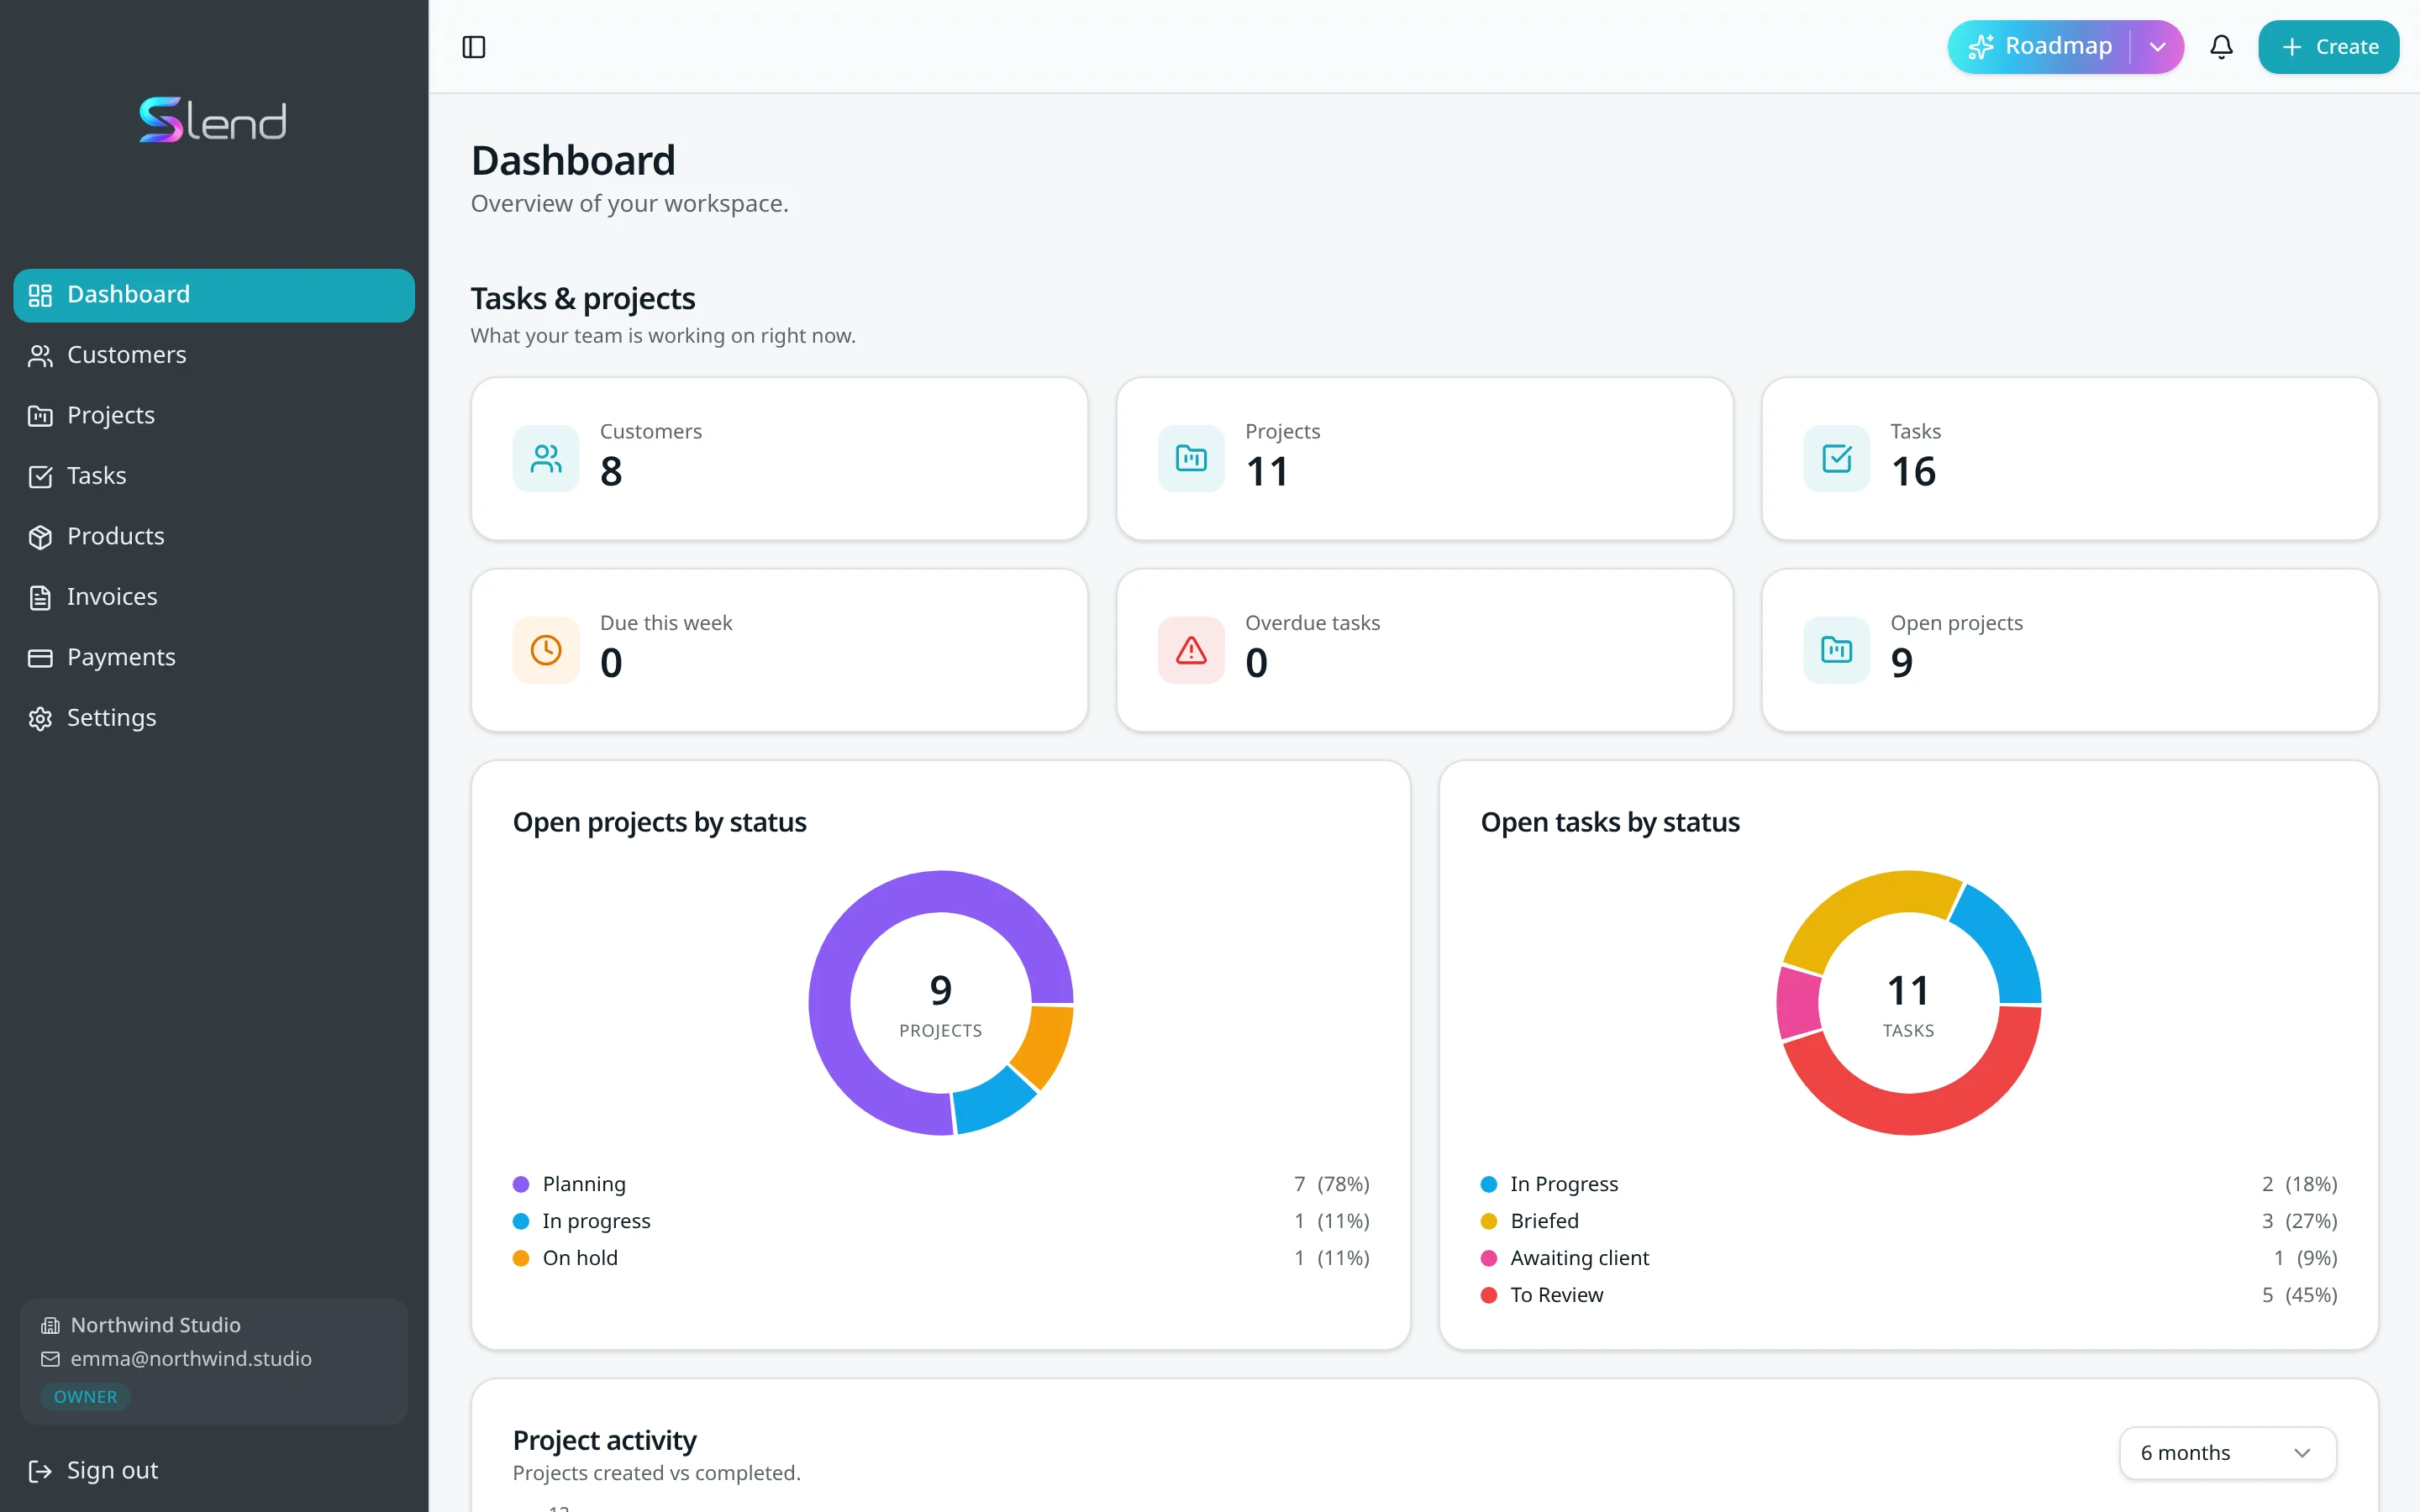Click the 7 (78%) Planning value
2420x1512 pixels.
click(x=1331, y=1185)
